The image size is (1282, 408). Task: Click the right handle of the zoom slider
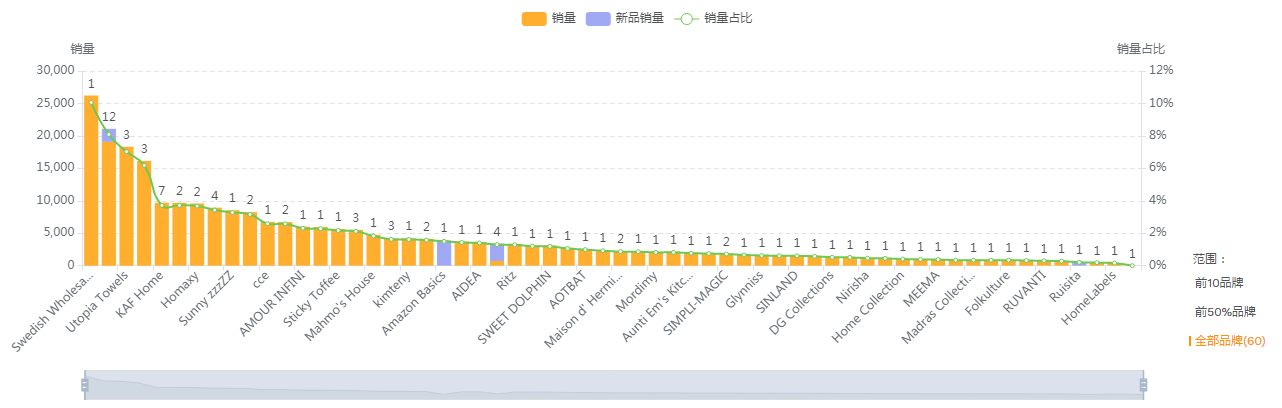(1143, 385)
